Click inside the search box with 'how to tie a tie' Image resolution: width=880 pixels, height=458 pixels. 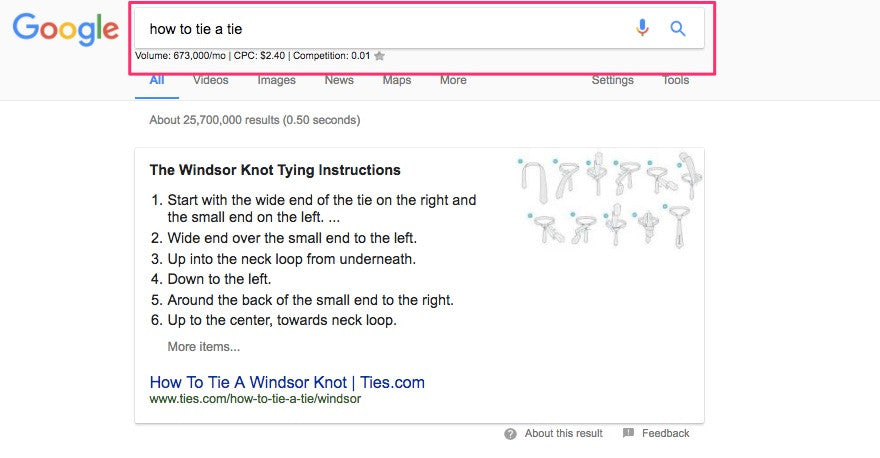pos(380,29)
